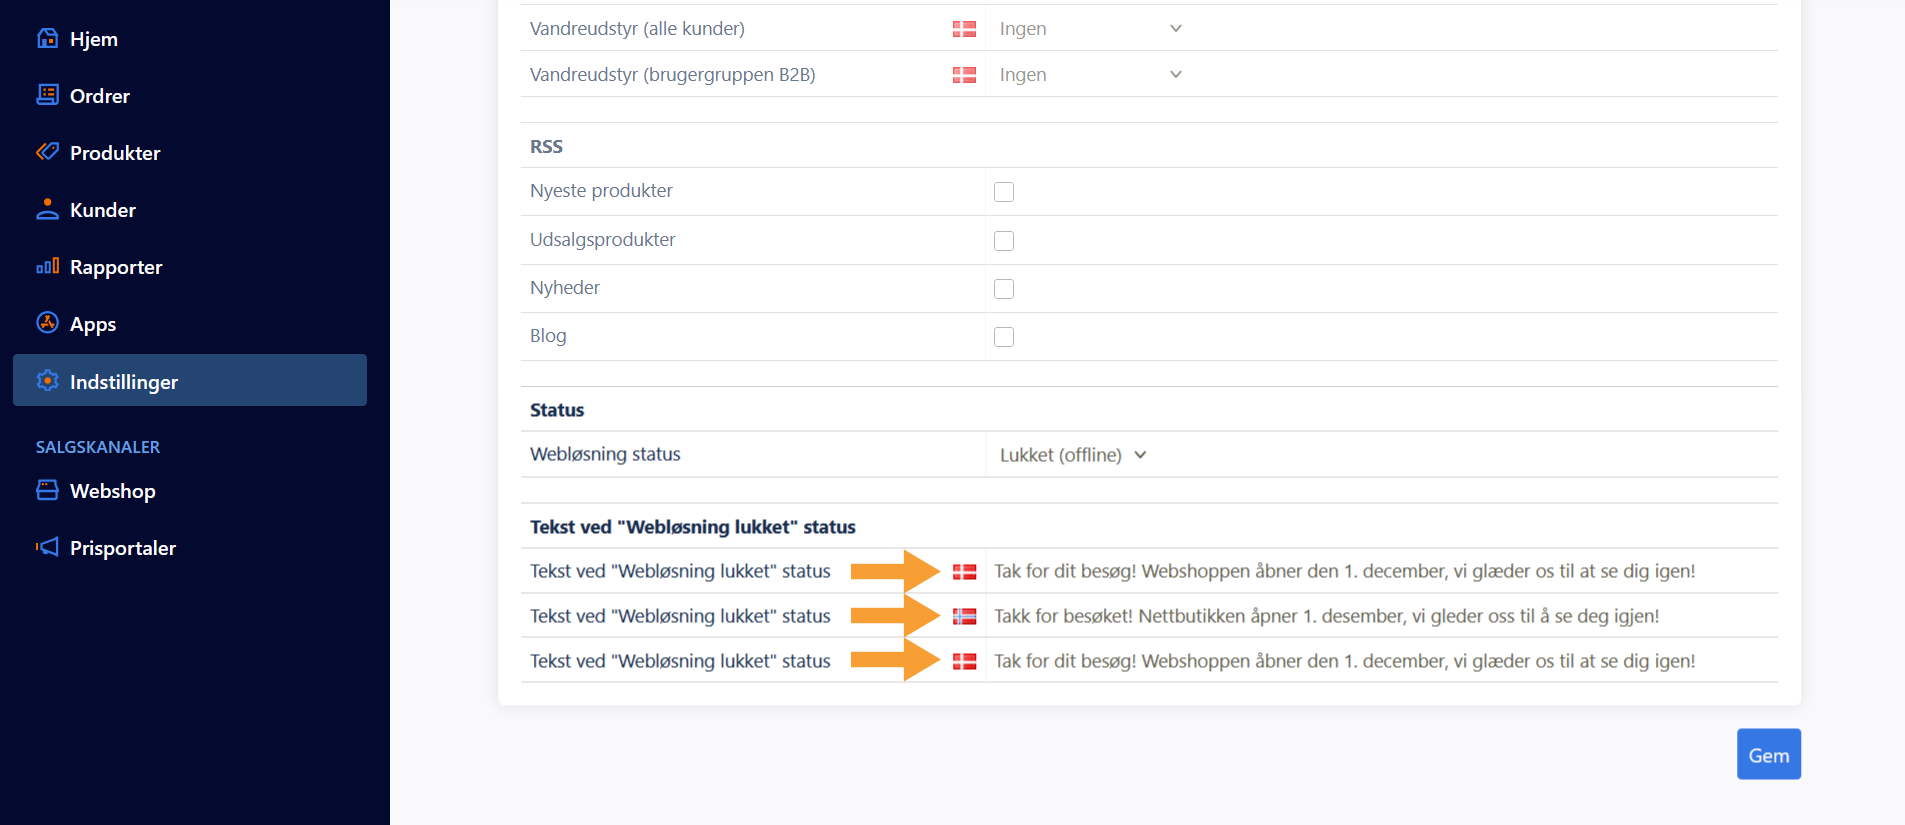Open the Vandreudstyr (alle kunder) dropdown
Screen dimensions: 1905x825
[1090, 29]
